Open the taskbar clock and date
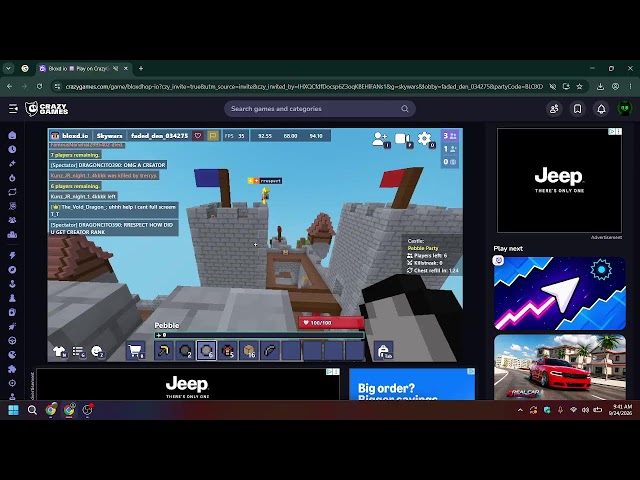The width and height of the screenshot is (640, 480). click(620, 410)
